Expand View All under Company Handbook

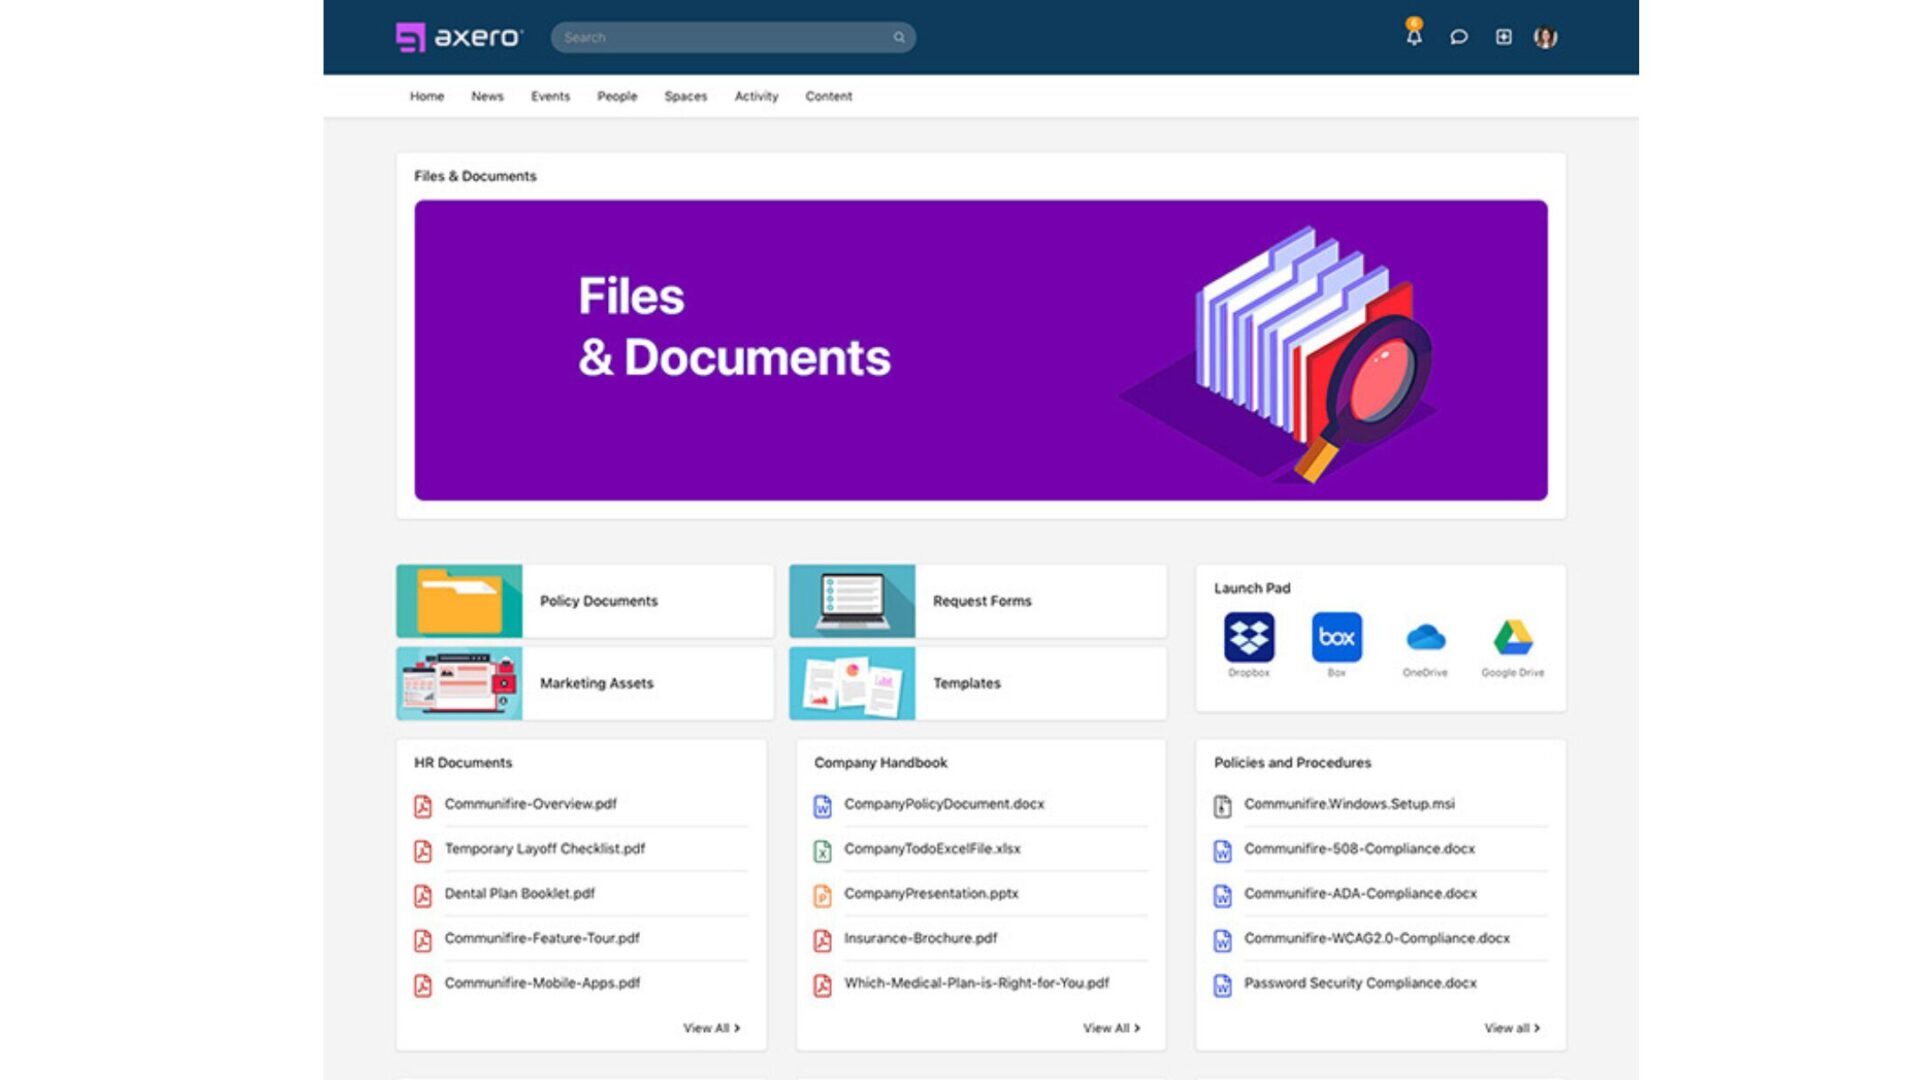click(x=1111, y=1028)
